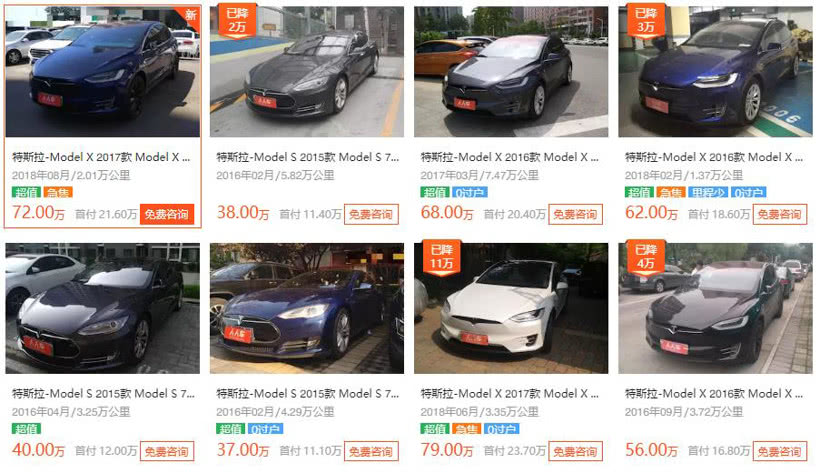The image size is (820, 472).
Task: Open the title link of the 68.00万 Model X
Action: pyautogui.click(x=510, y=157)
